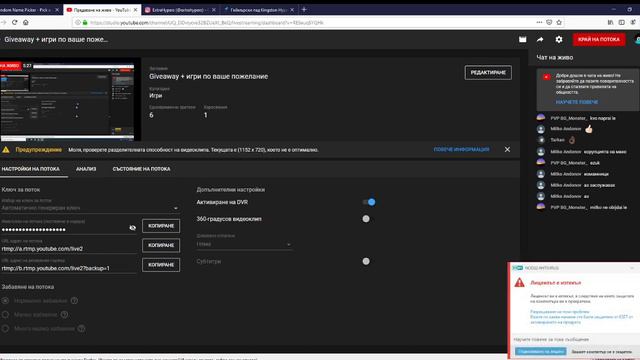This screenshot has width=640, height=360.
Task: Click the ESET logo in antivirus popup
Action: click(x=518, y=268)
